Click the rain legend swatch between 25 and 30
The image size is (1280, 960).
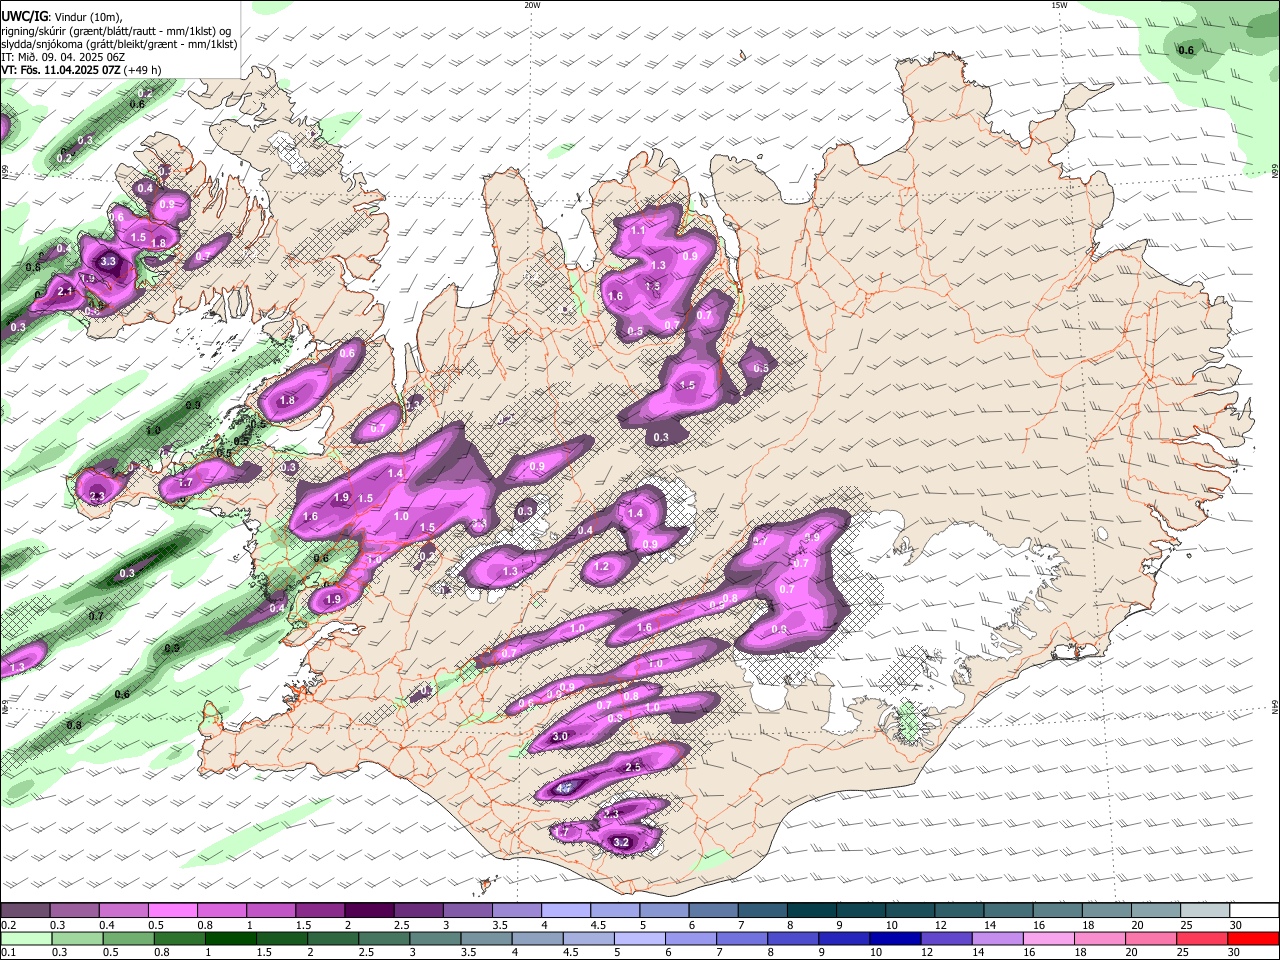click(x=1203, y=939)
